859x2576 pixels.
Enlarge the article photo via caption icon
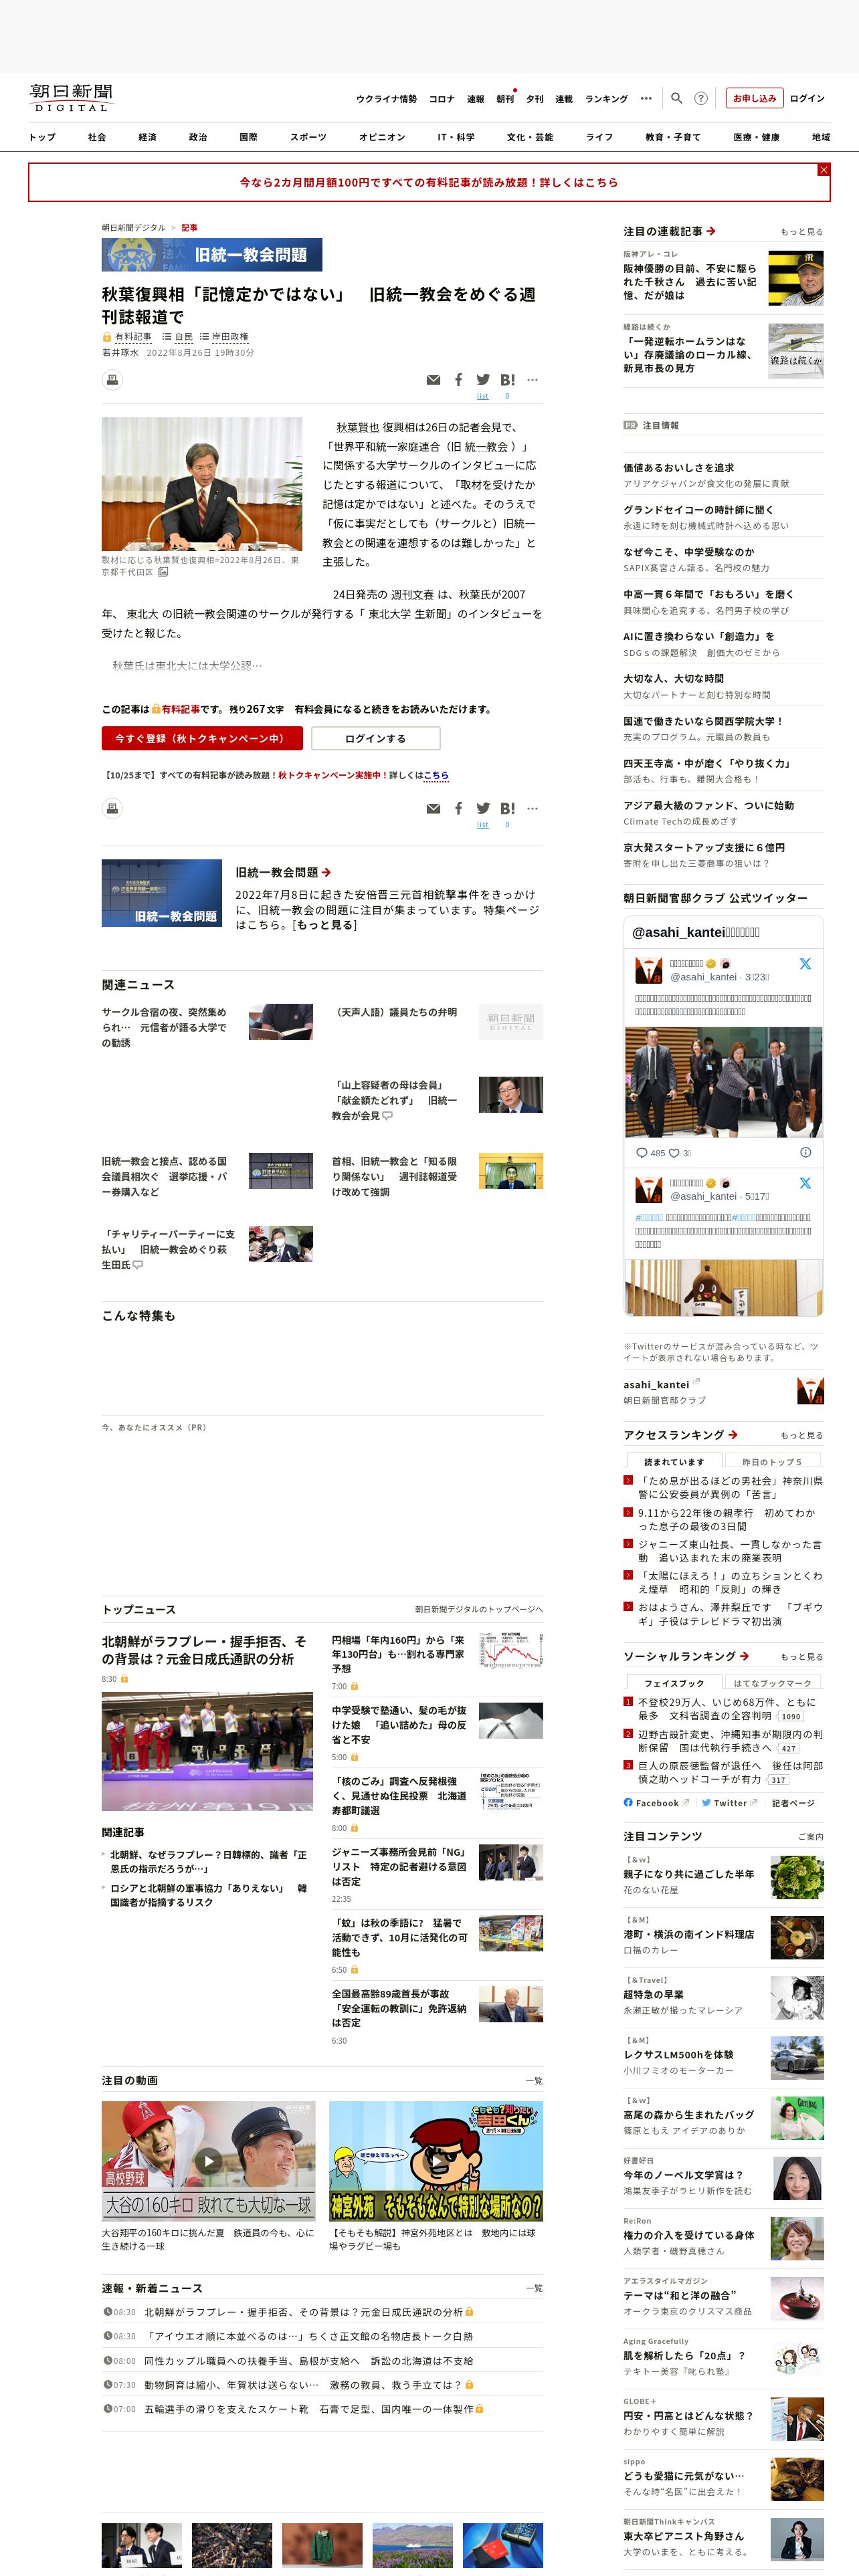pos(163,573)
